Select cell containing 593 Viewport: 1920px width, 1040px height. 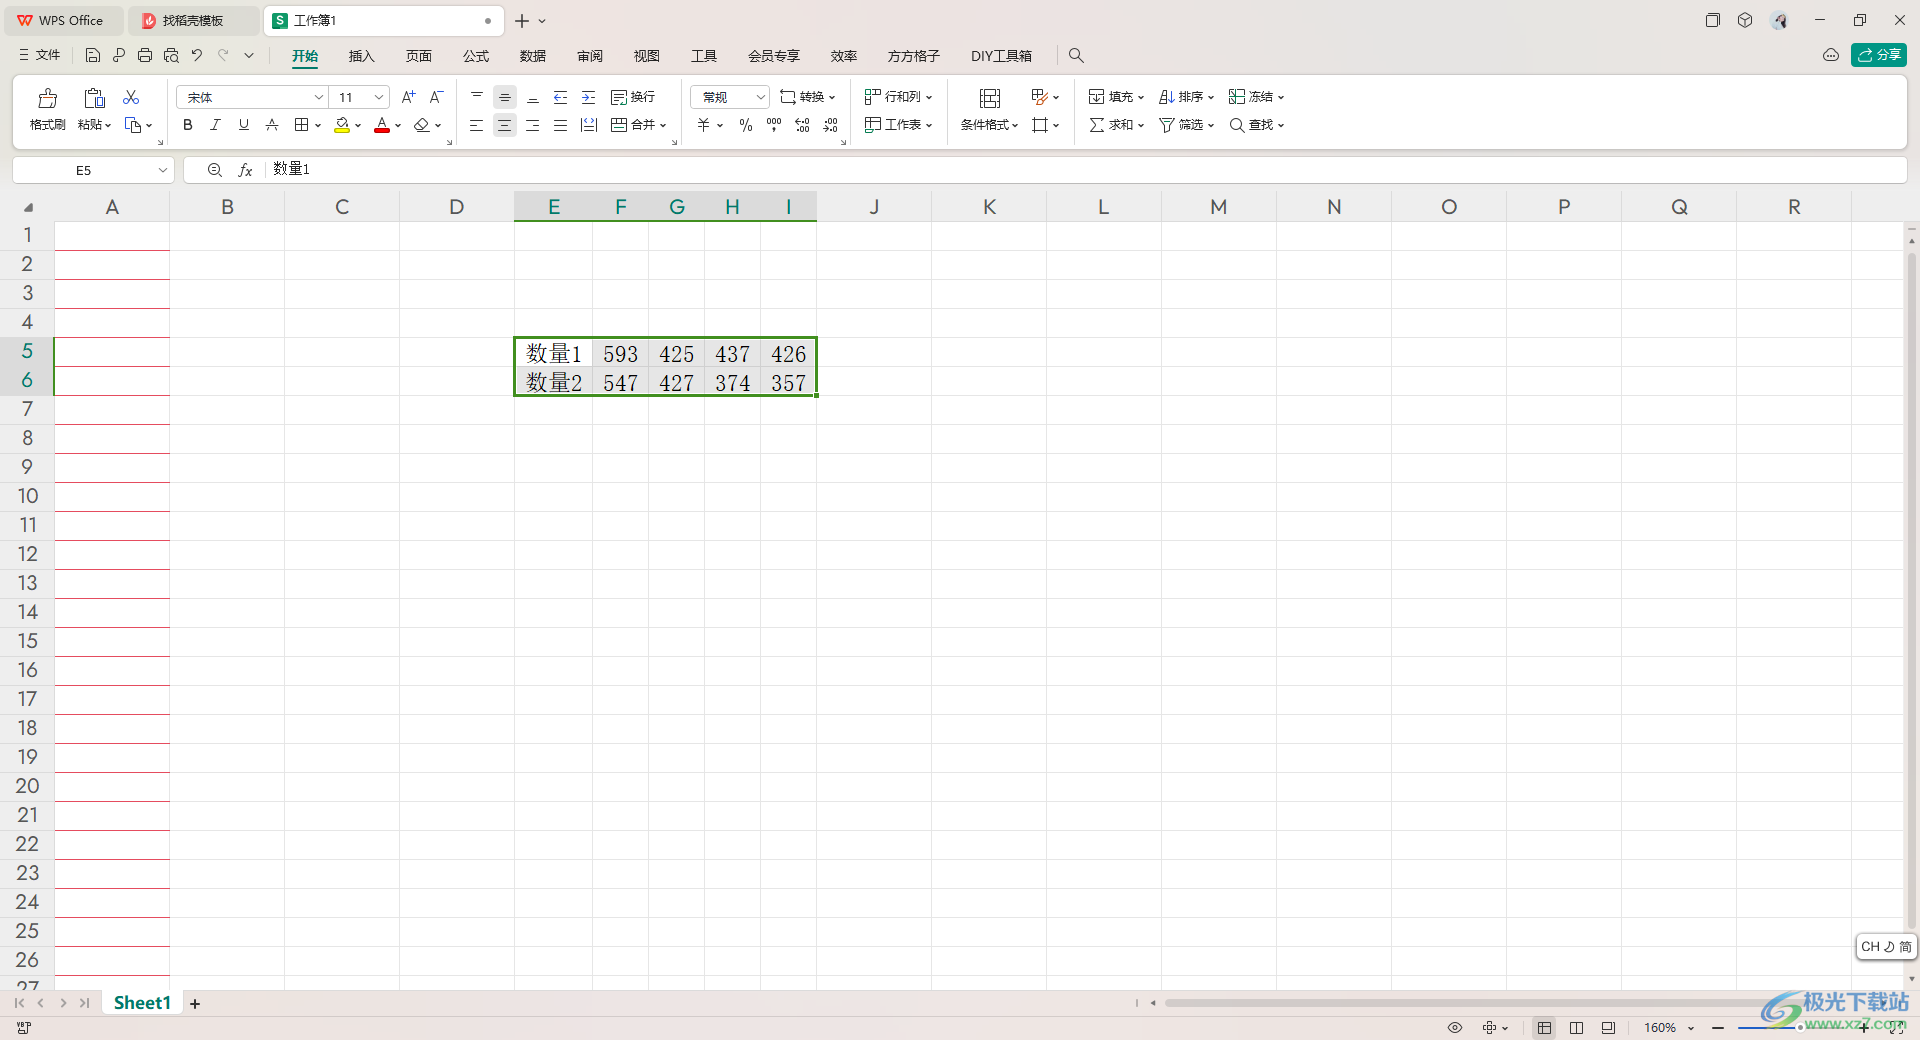tap(620, 354)
